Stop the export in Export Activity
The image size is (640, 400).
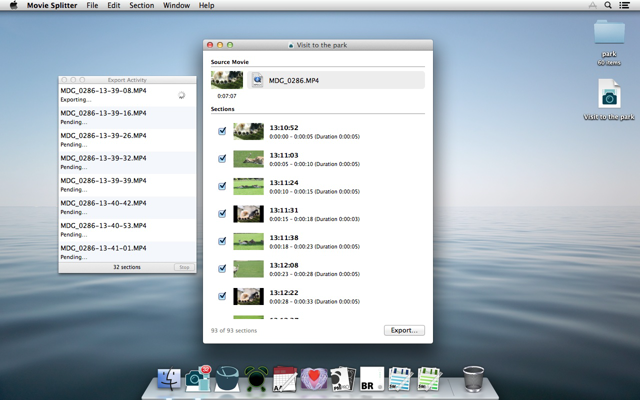click(x=184, y=267)
